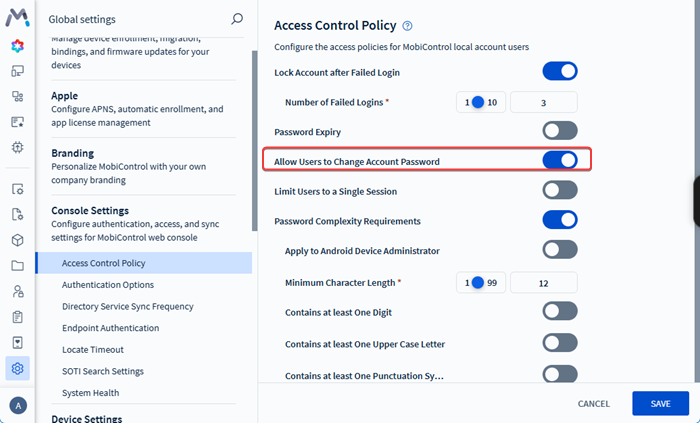
Task: Click the Number of Failed Logins slider
Action: click(478, 102)
